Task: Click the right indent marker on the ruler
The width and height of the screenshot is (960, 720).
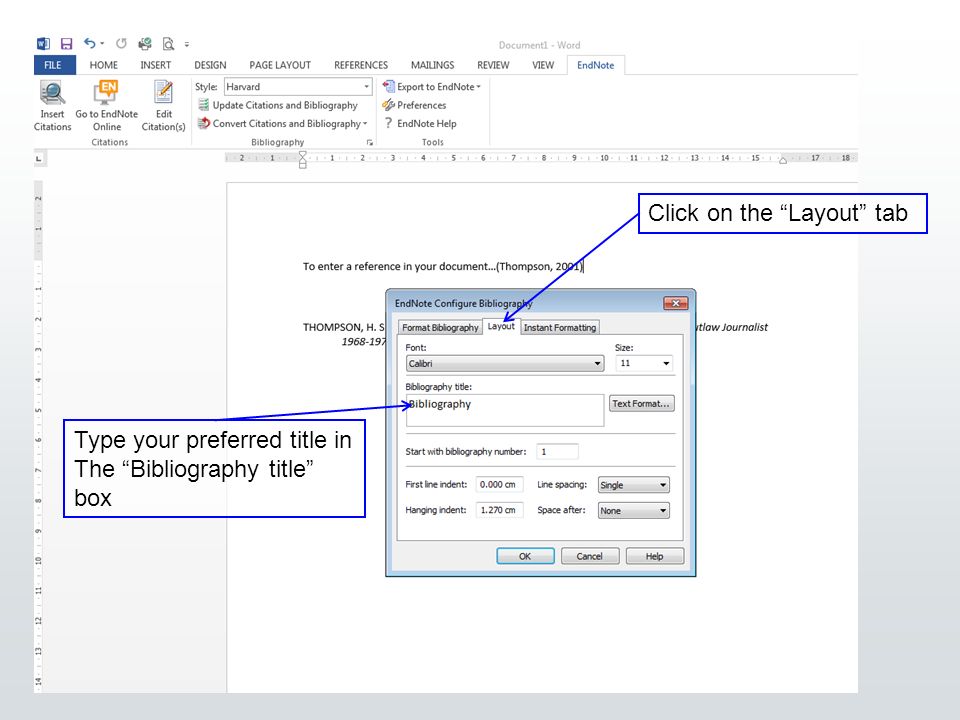Action: click(782, 161)
